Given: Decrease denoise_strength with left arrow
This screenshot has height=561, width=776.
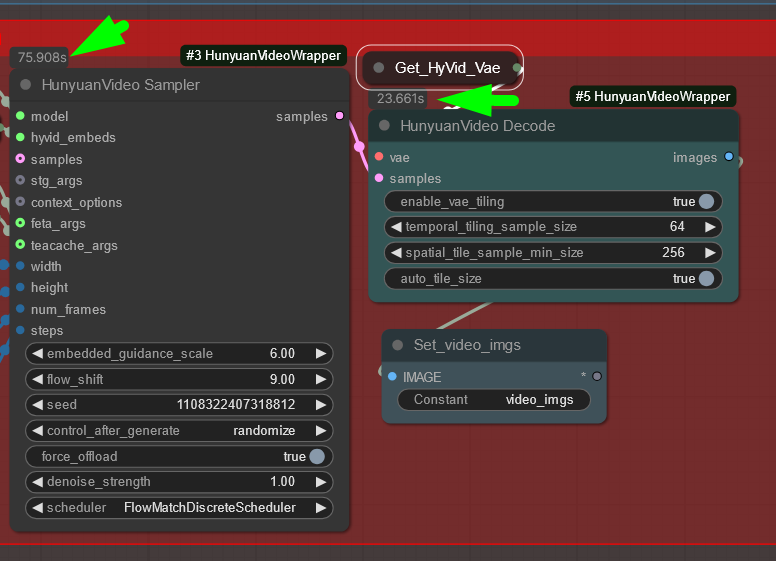Looking at the screenshot, I should [x=37, y=482].
